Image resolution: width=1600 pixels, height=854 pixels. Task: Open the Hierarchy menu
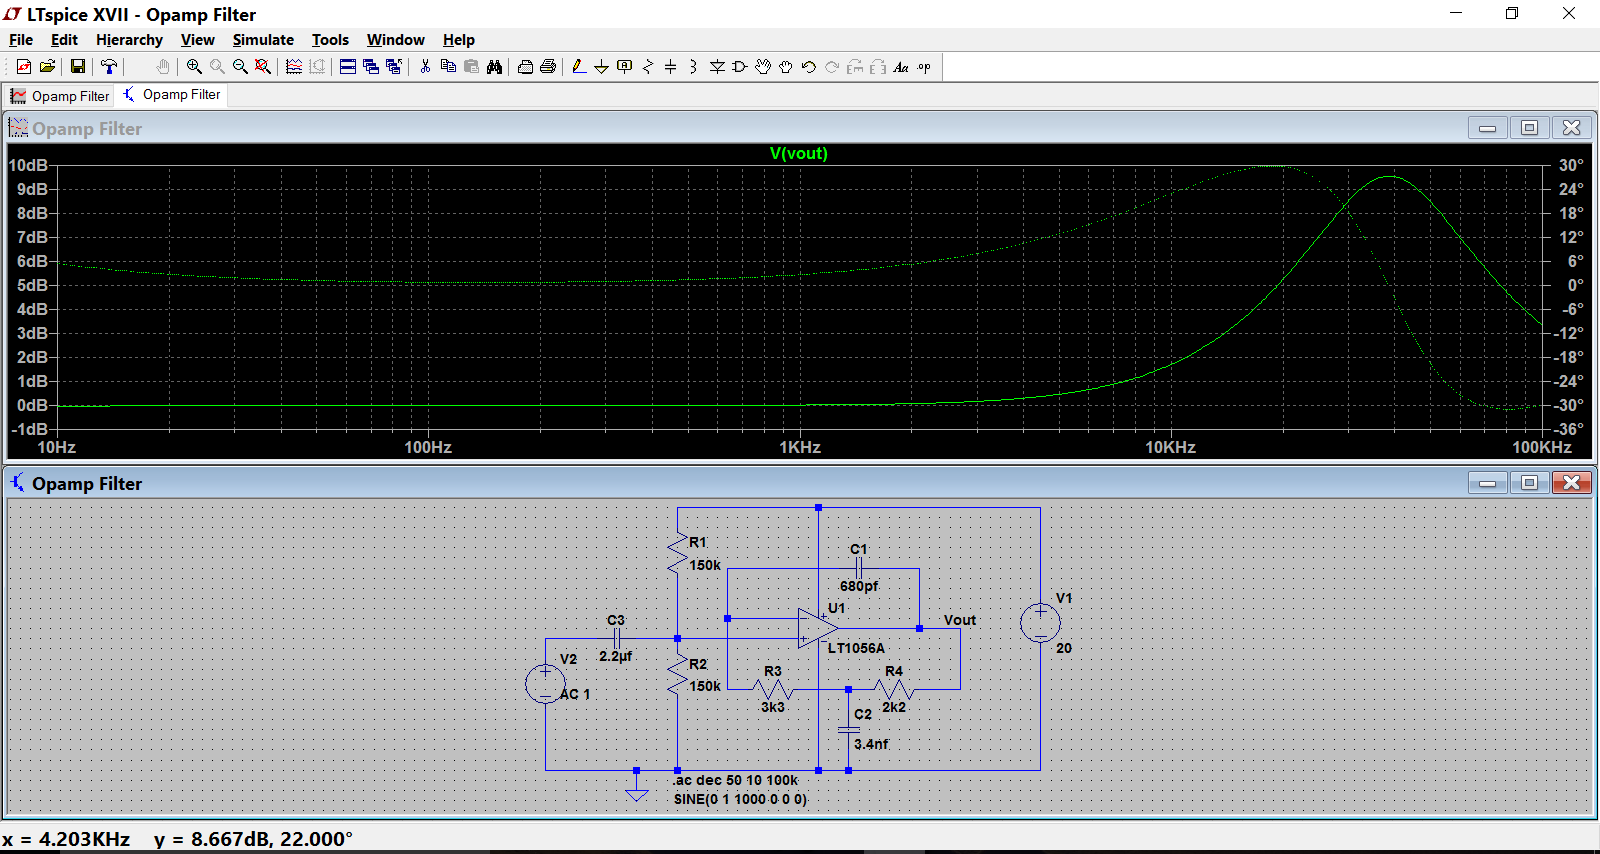[129, 40]
